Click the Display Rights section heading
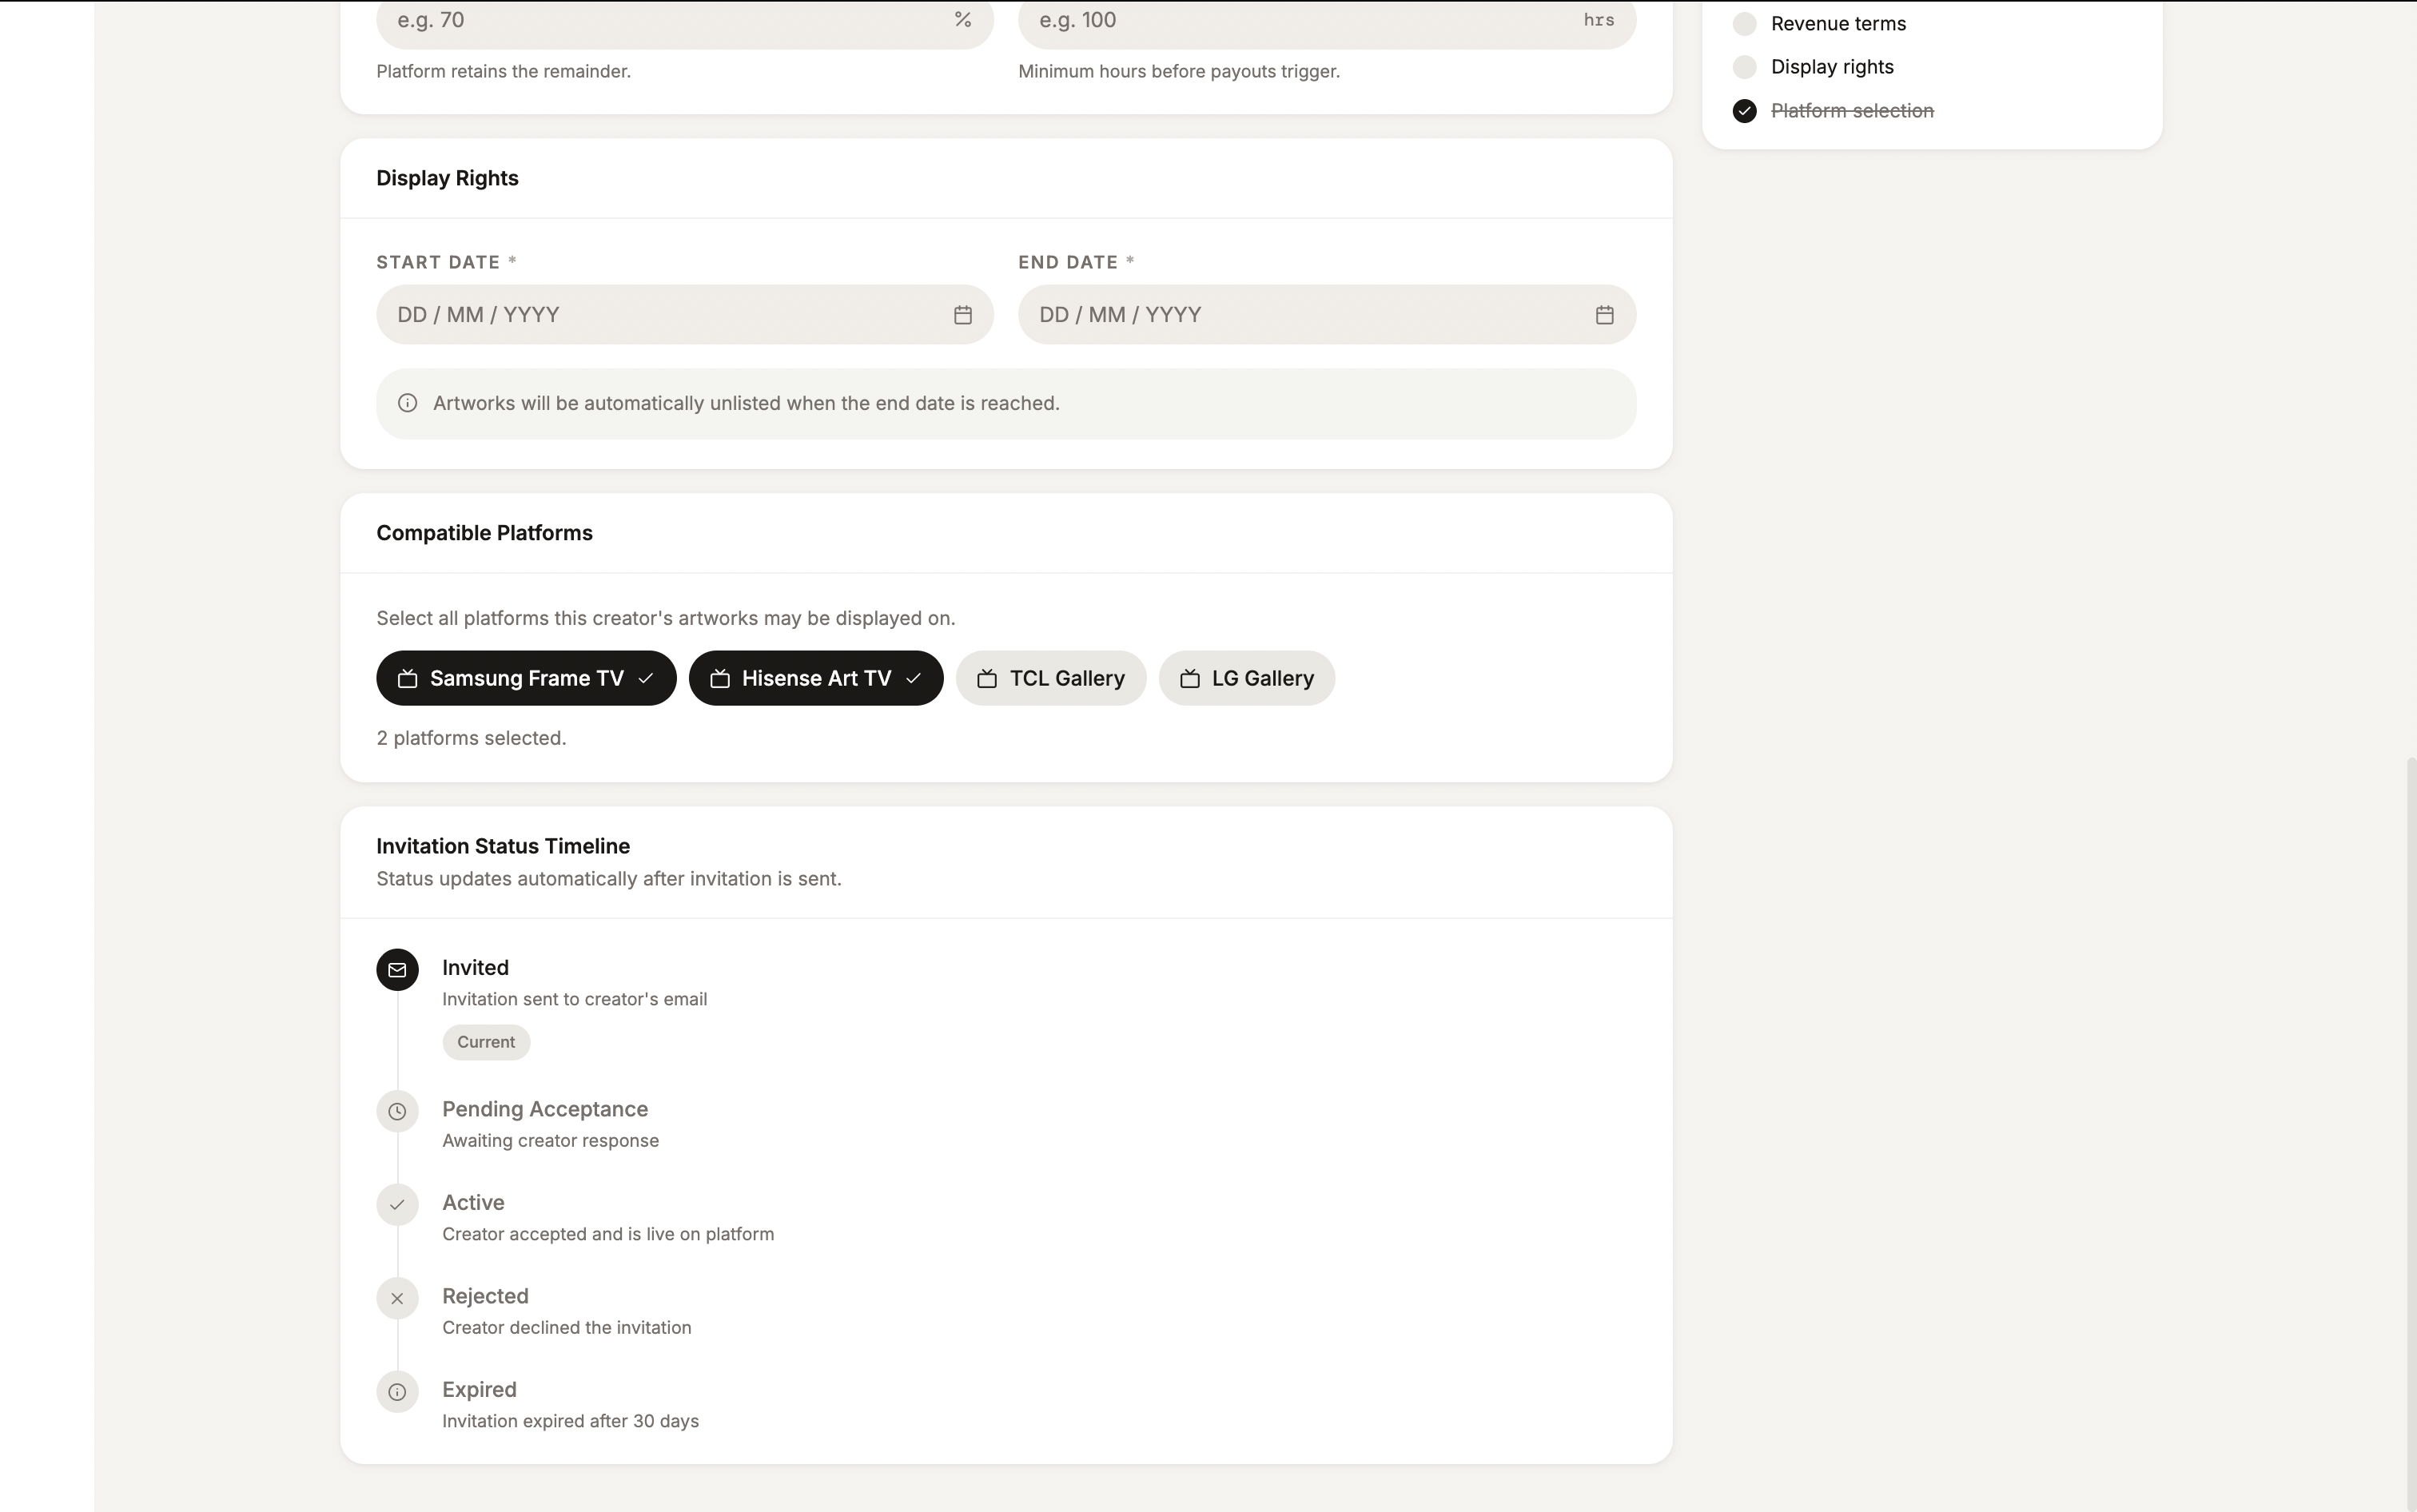The height and width of the screenshot is (1512, 2417). 447,178
